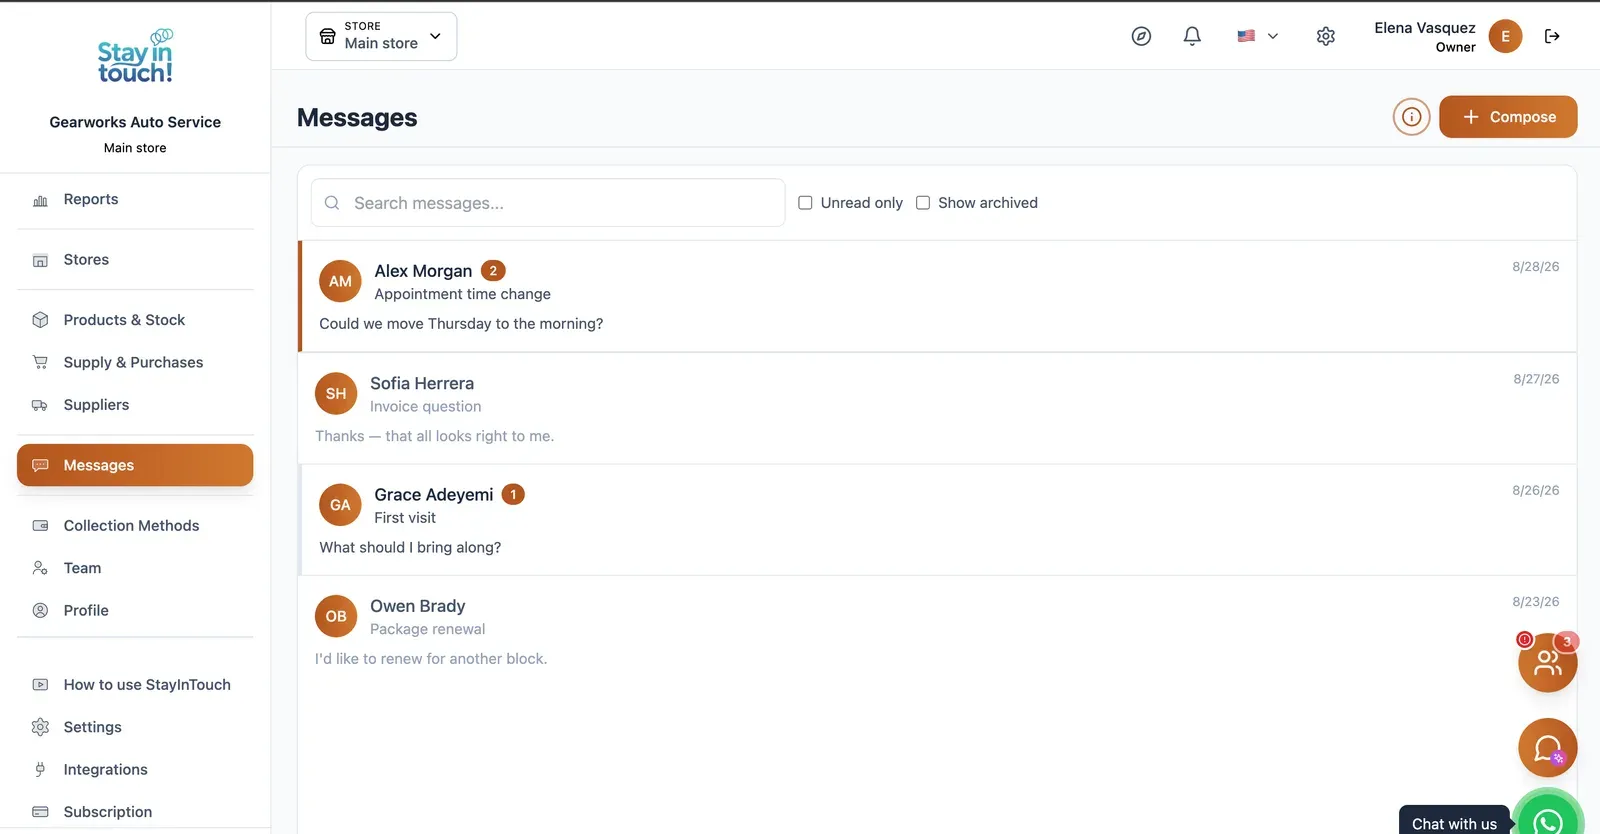Go to the Team page
The width and height of the screenshot is (1600, 834).
(x=135, y=568)
